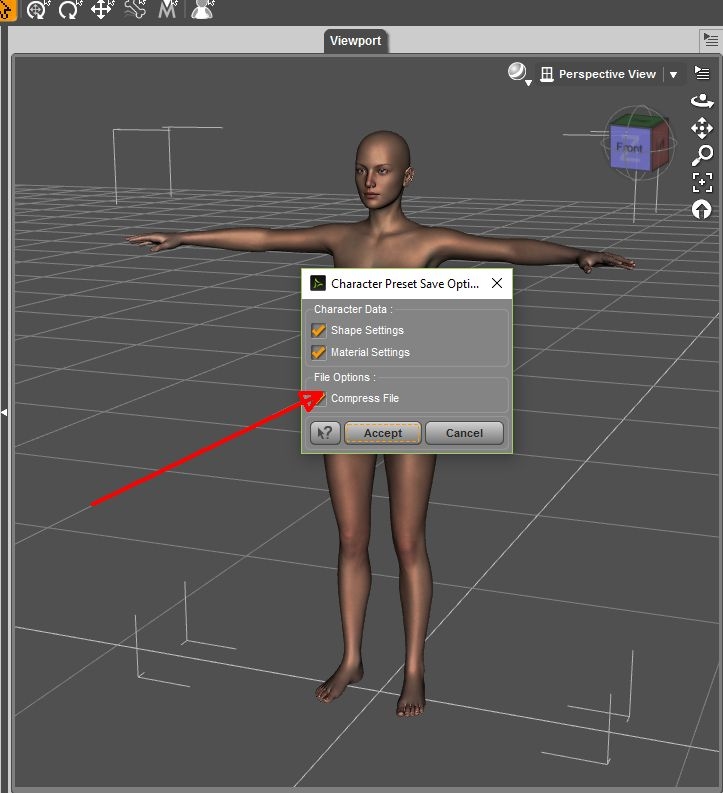723x793 pixels.
Task: Activate the Universal manipulator tool
Action: tap(38, 10)
